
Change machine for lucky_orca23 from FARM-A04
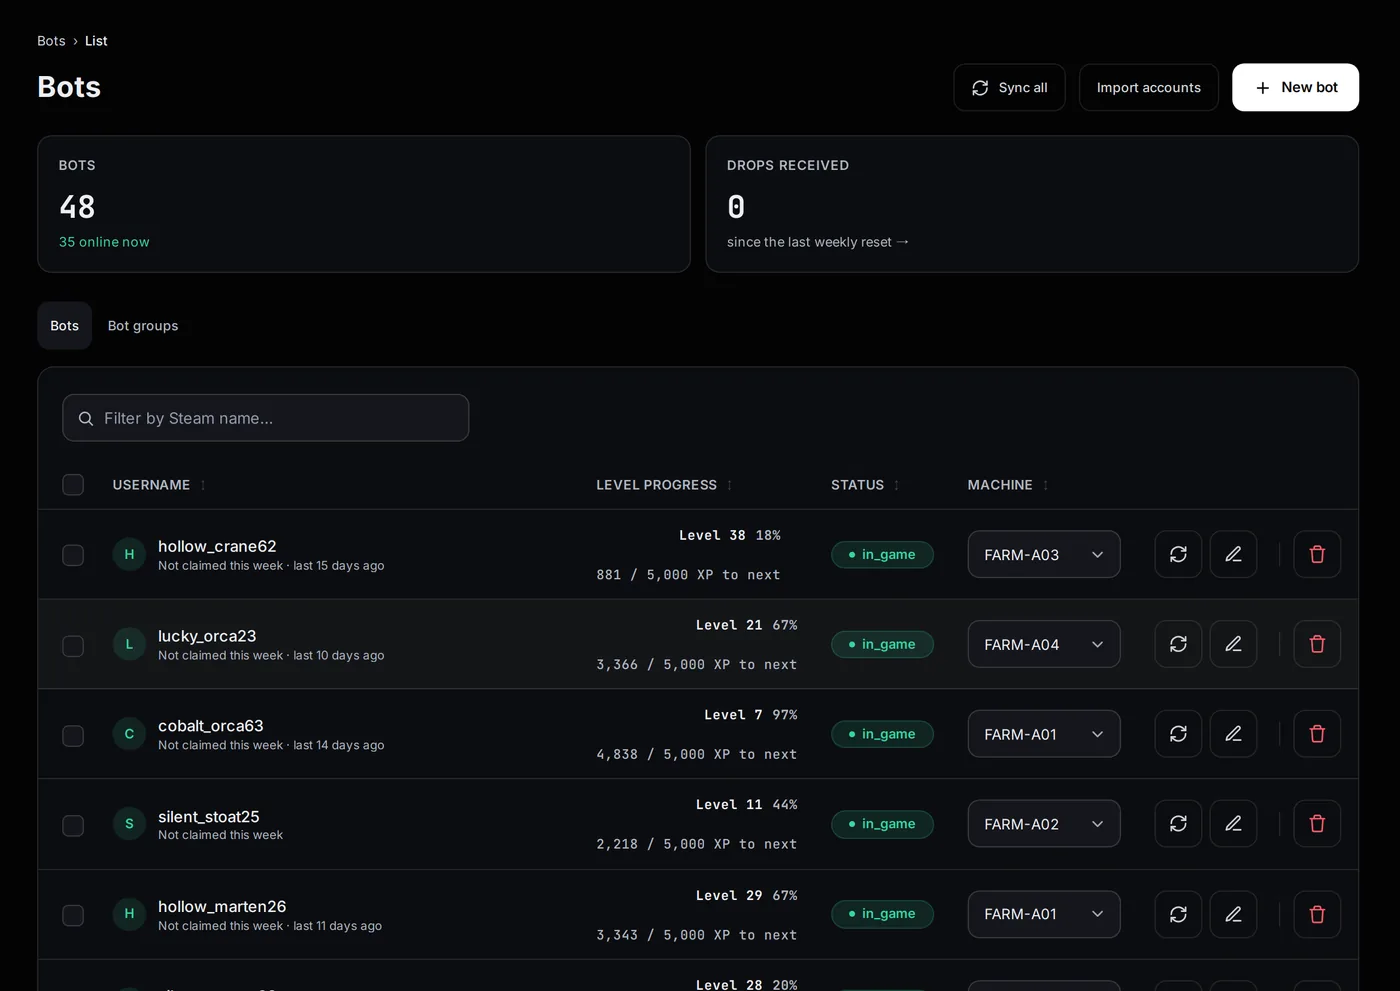point(1044,644)
